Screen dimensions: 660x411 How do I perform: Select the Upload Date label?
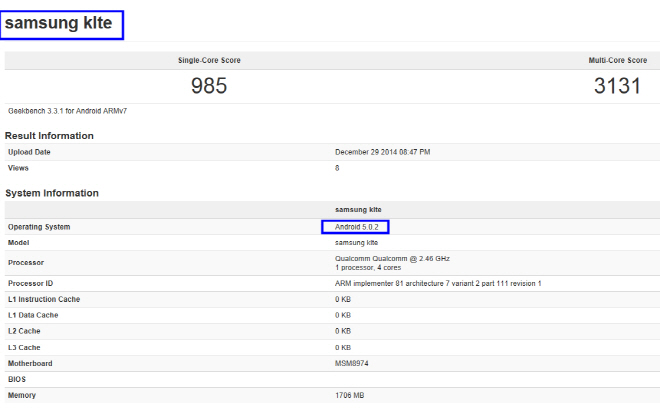point(29,152)
